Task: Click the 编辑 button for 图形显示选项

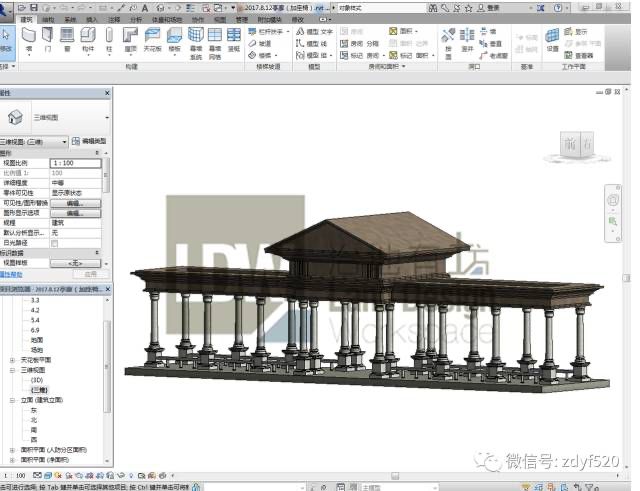Action: [x=76, y=213]
